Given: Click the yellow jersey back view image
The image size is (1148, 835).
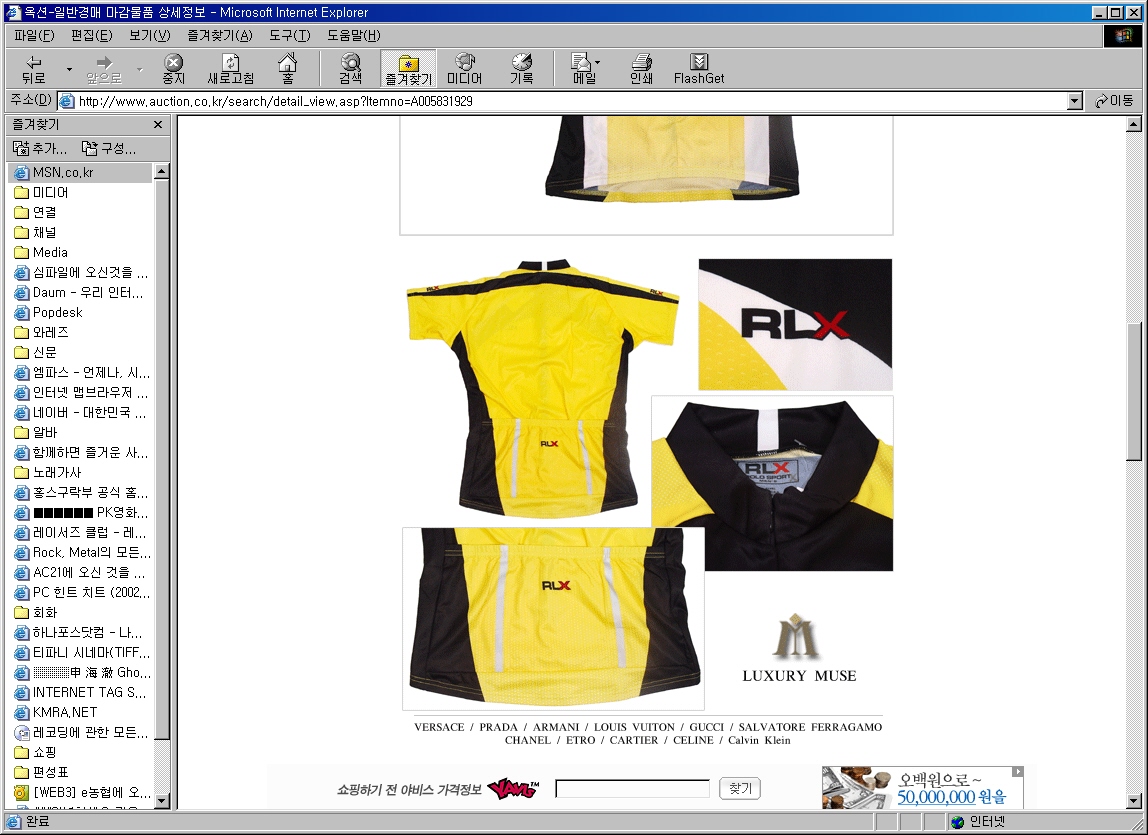Looking at the screenshot, I should tap(543, 388).
